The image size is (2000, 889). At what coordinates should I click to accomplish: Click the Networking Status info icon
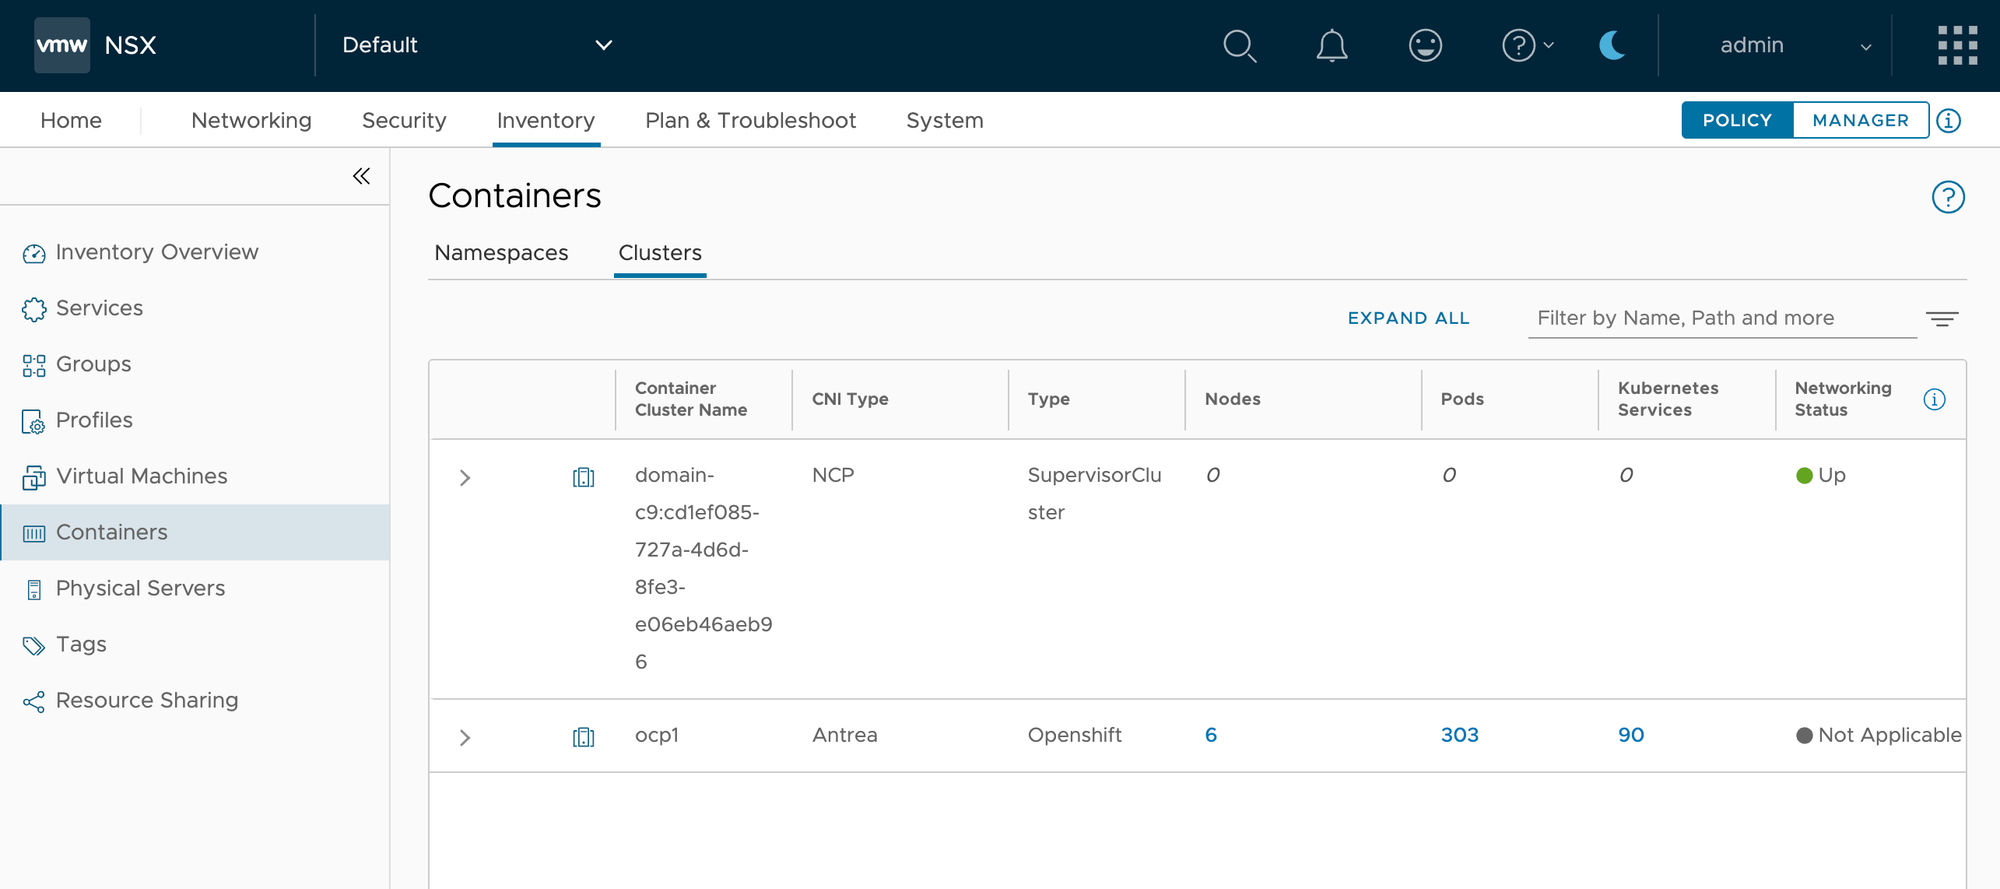[x=1934, y=400]
